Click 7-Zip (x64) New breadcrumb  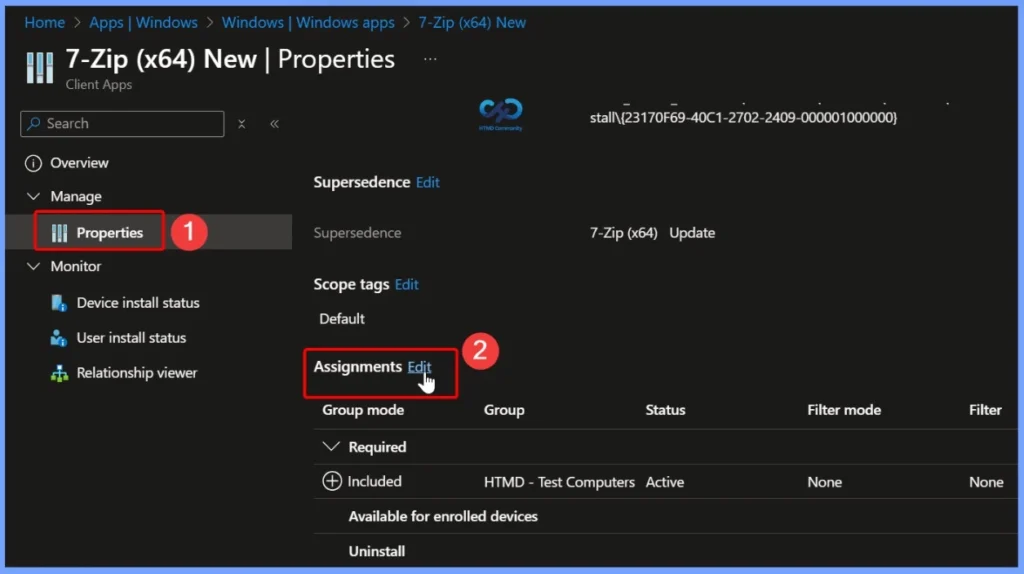point(472,23)
